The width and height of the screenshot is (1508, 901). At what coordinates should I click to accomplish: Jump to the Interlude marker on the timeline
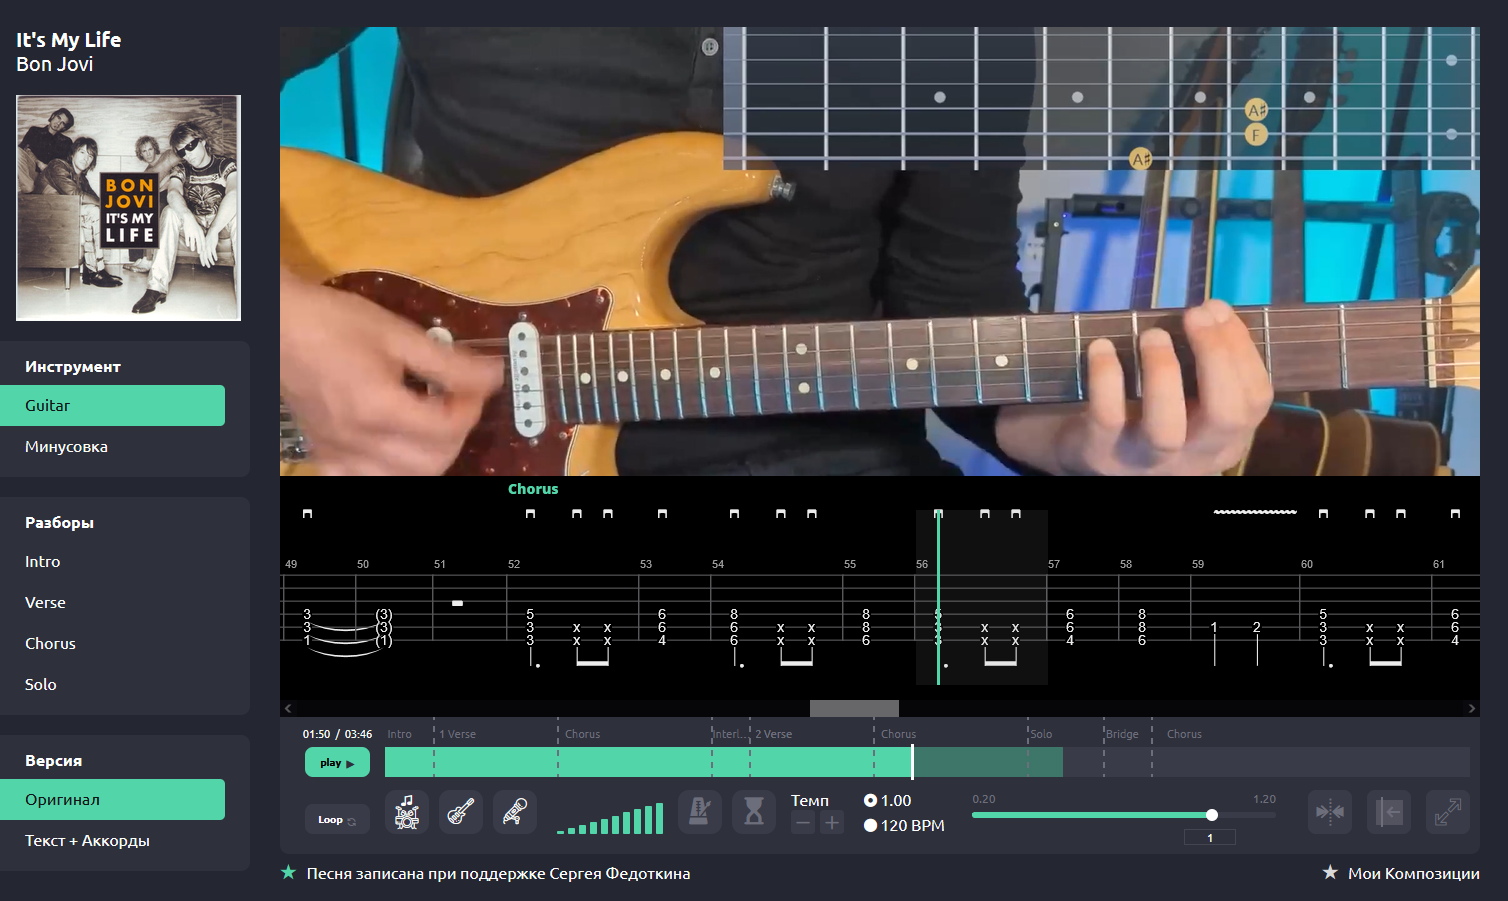[728, 734]
